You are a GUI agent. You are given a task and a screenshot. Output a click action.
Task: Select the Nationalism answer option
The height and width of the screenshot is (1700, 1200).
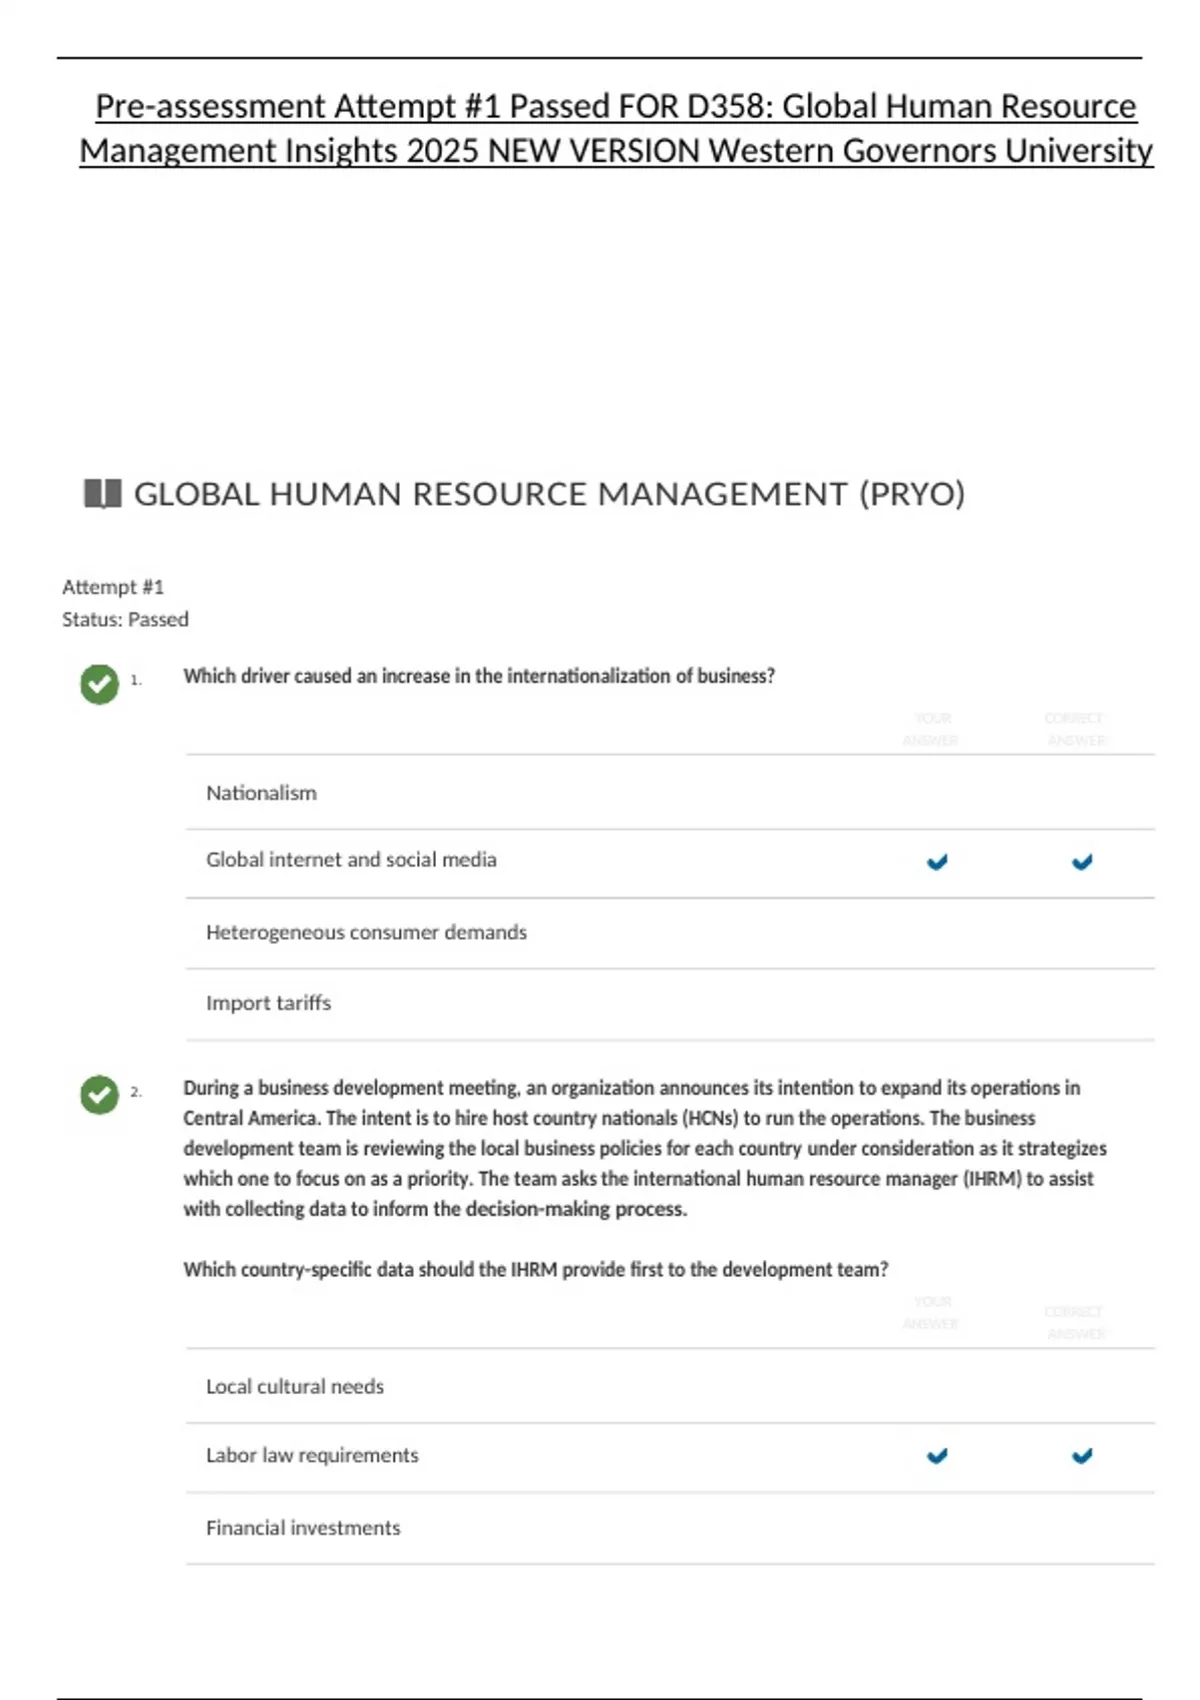point(261,793)
